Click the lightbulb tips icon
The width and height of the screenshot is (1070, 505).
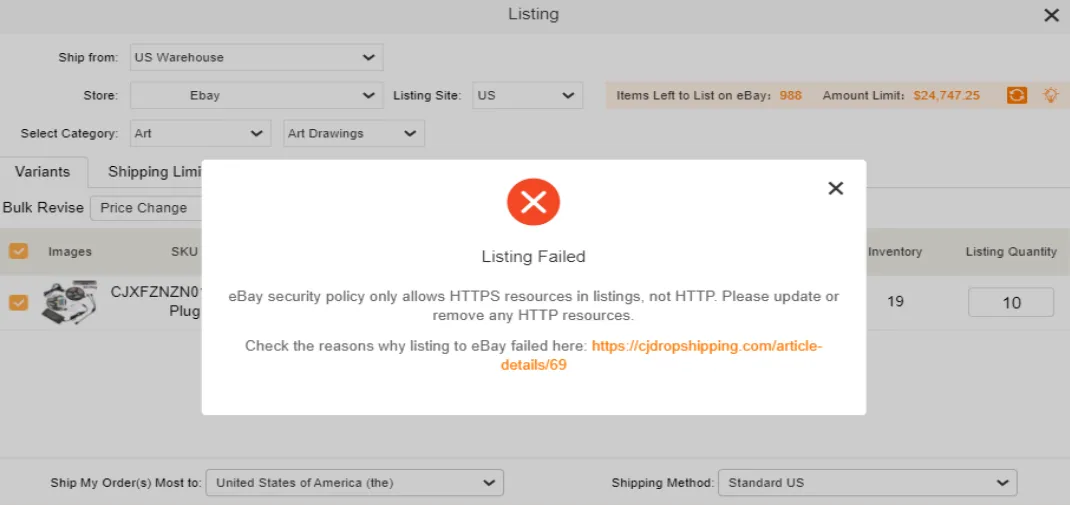click(1050, 96)
